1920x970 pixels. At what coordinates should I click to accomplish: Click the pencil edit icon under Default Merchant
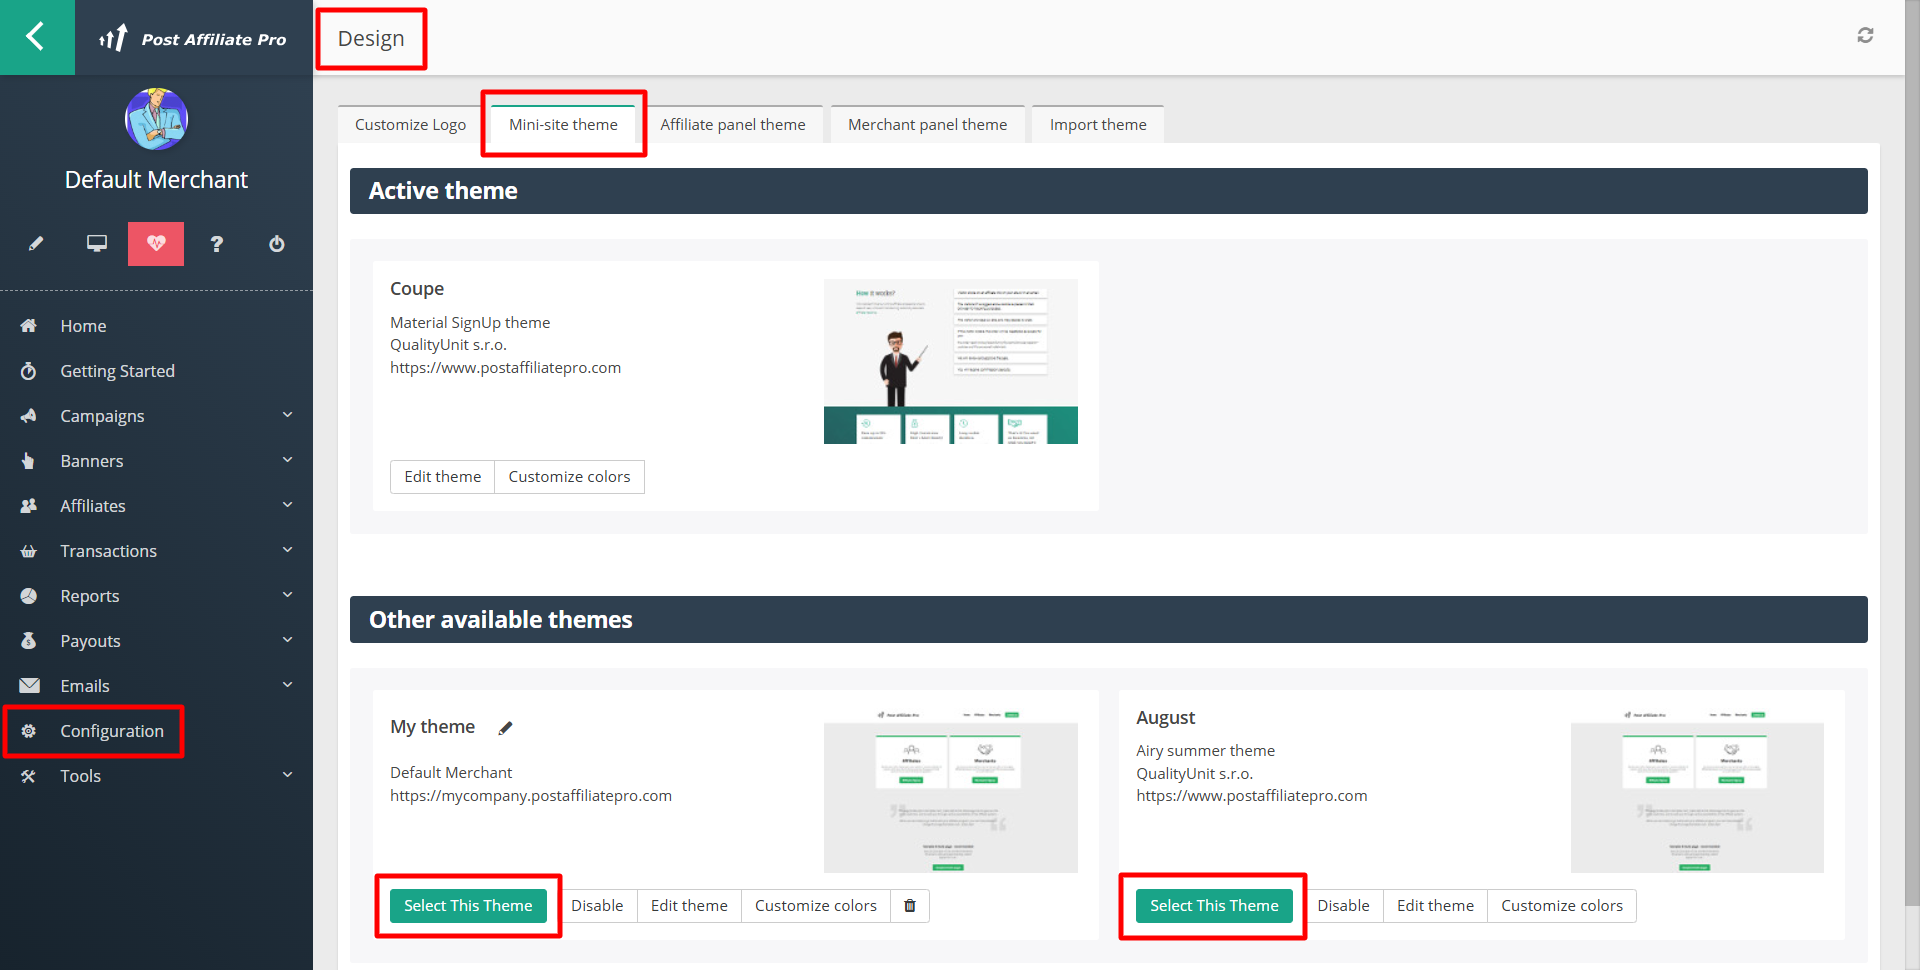[36, 244]
